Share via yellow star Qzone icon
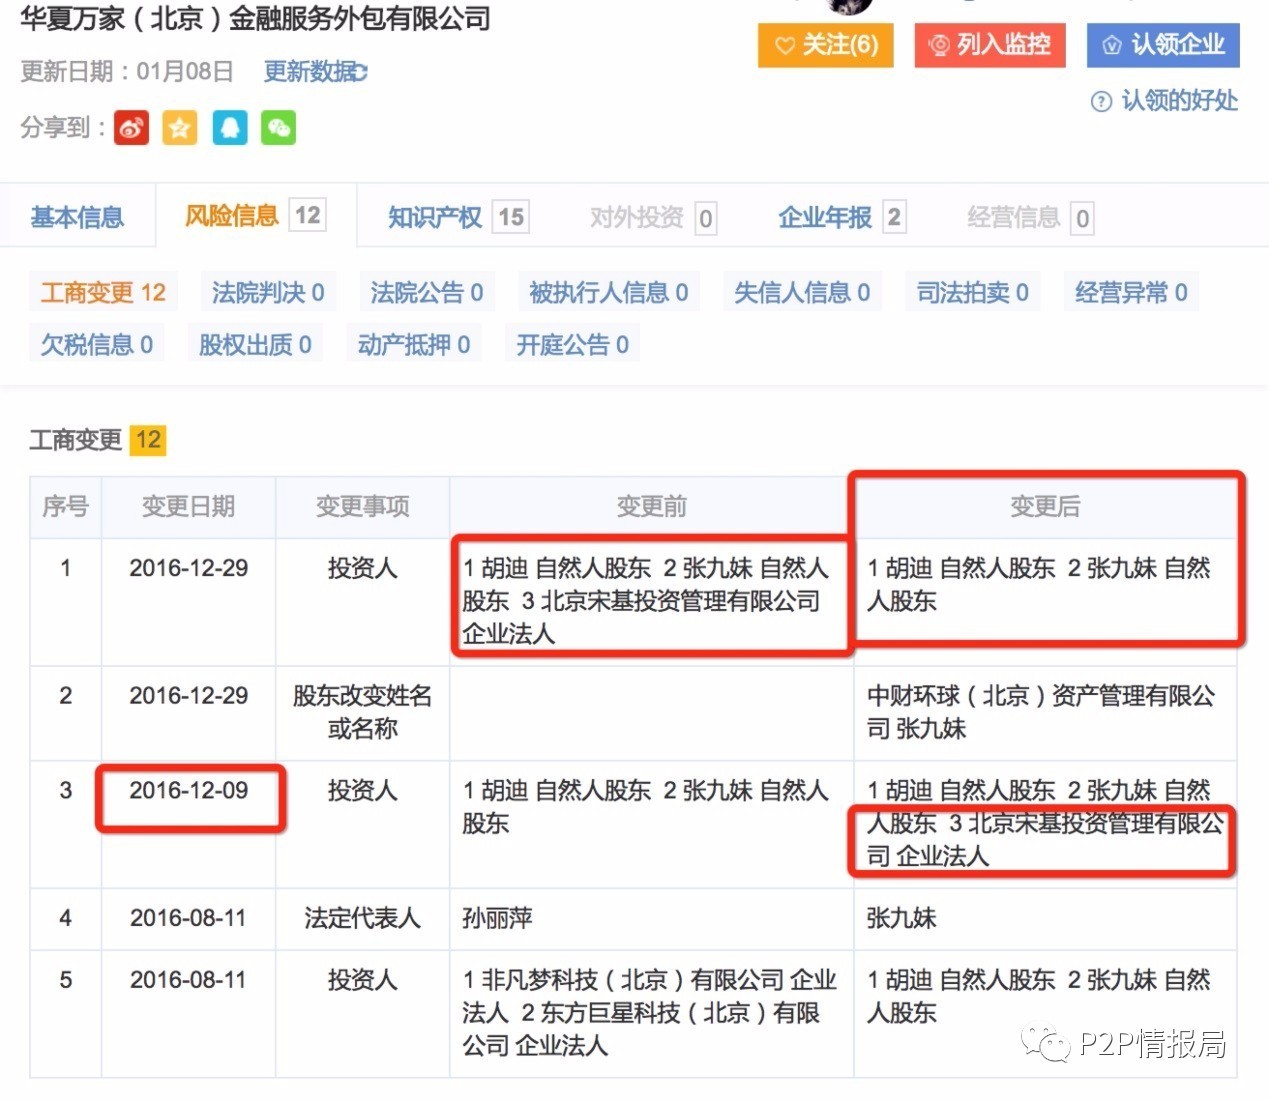The height and width of the screenshot is (1100, 1269). click(x=180, y=128)
